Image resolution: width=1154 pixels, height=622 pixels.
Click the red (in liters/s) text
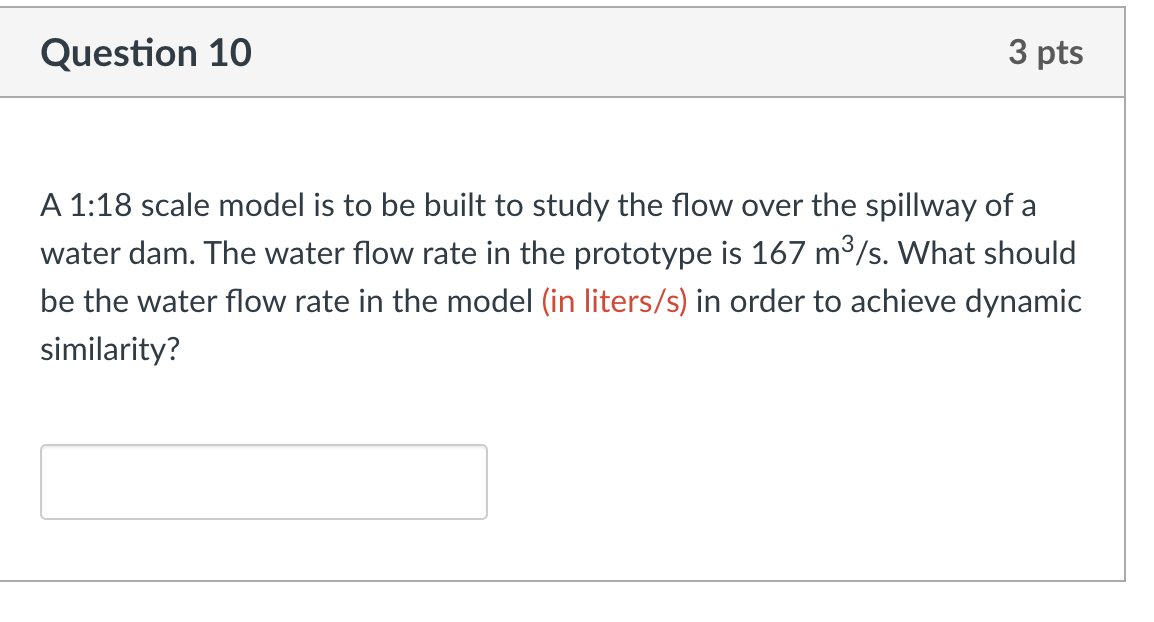(x=614, y=301)
